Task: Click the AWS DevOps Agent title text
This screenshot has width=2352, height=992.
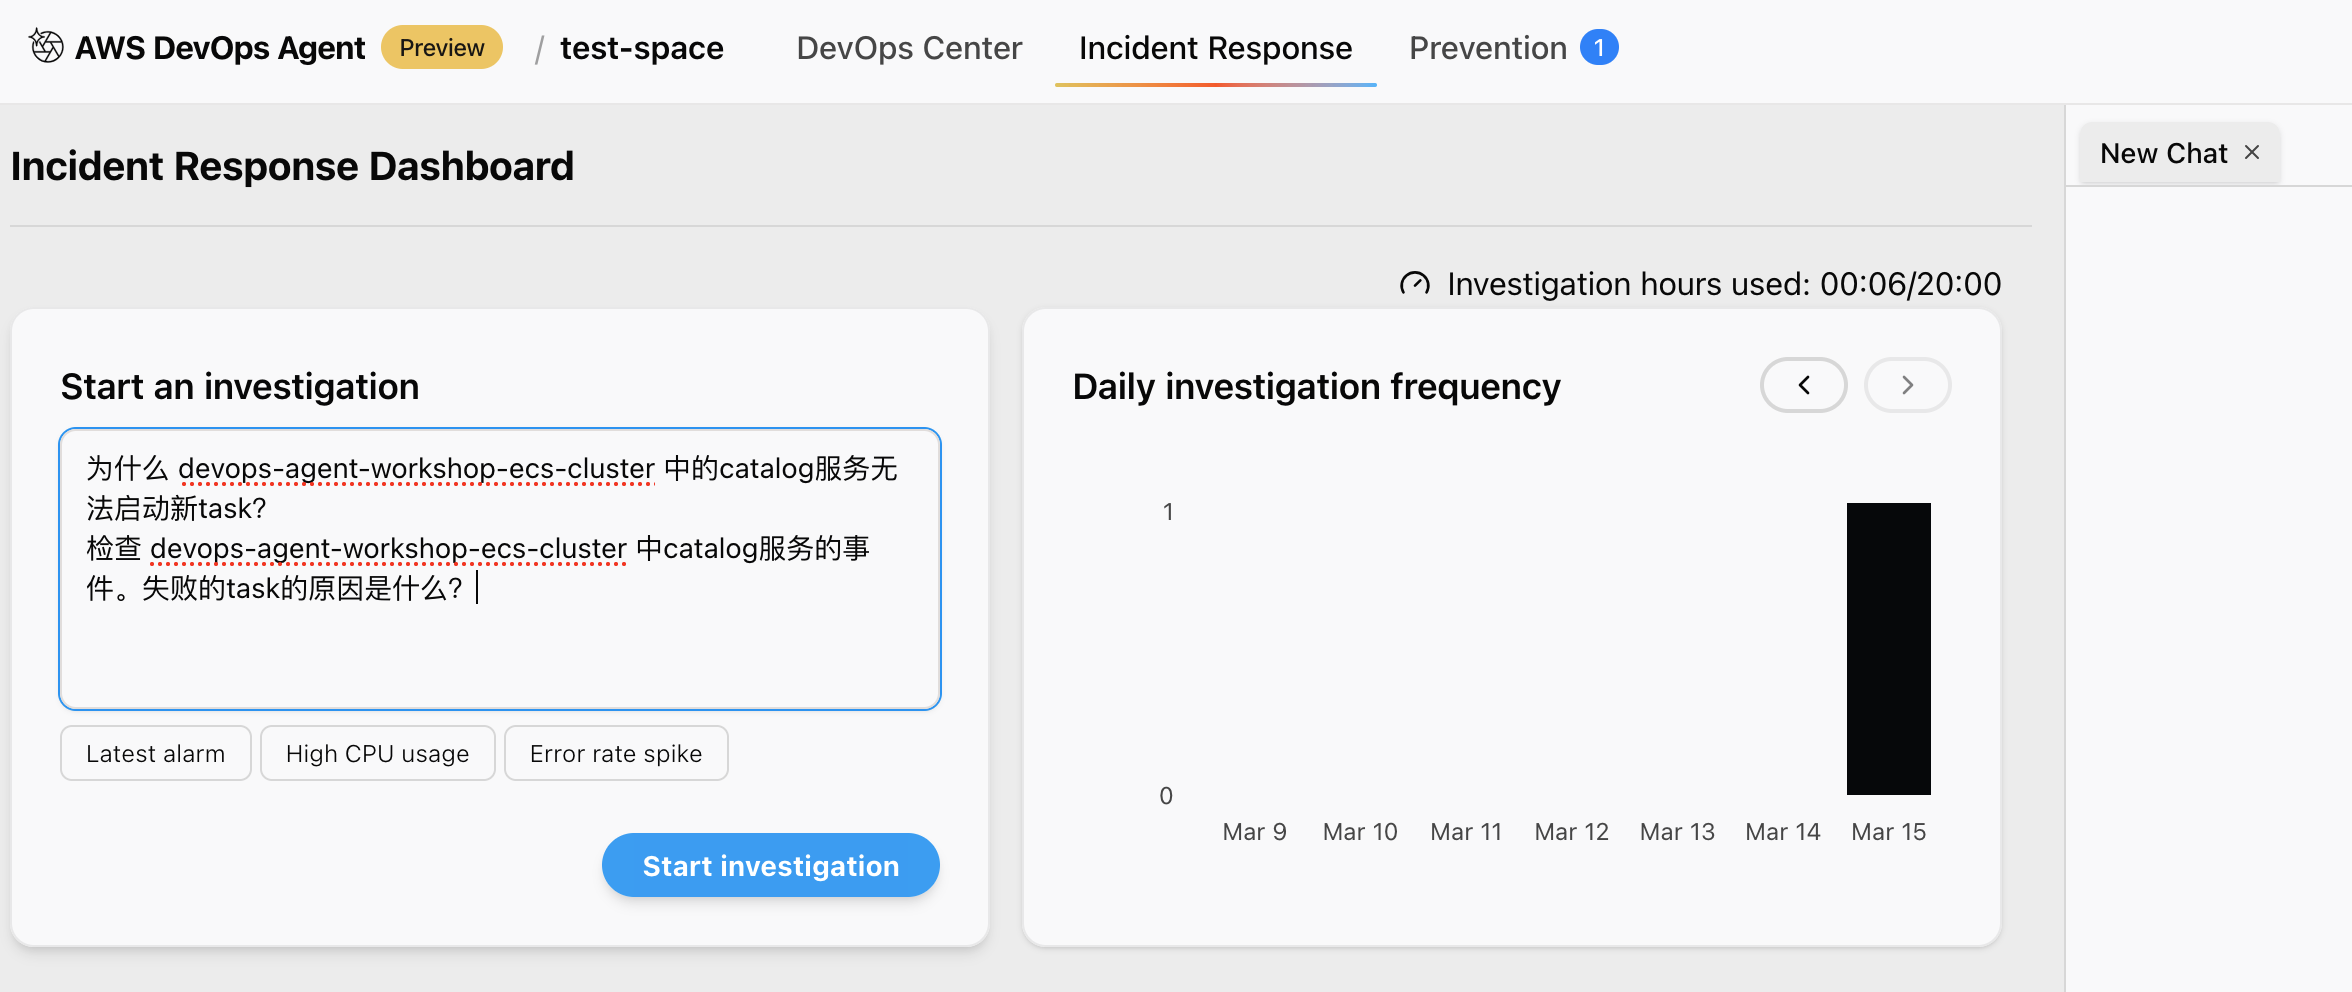Action: [220, 48]
